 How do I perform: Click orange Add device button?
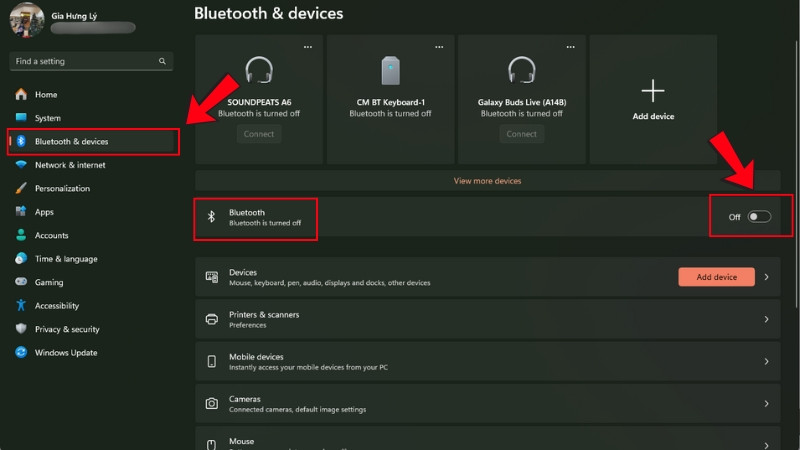716,277
